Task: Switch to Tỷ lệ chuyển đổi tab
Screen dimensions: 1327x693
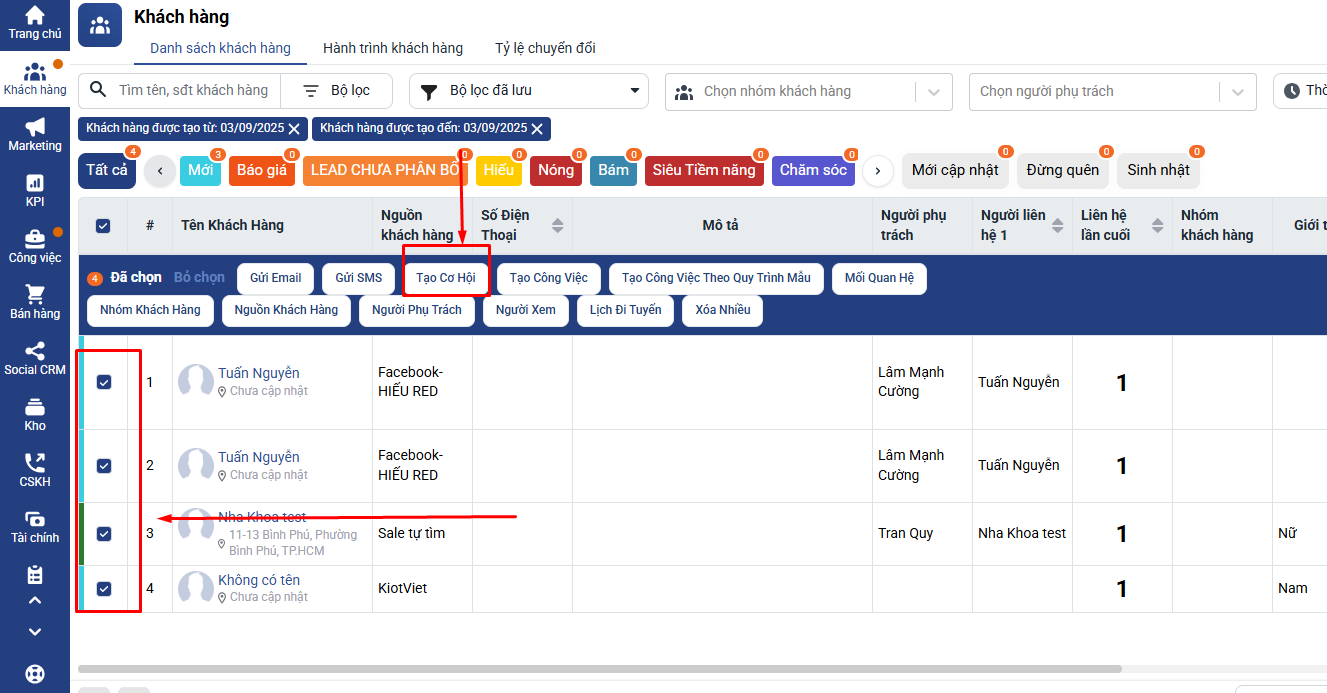Action: 545,48
